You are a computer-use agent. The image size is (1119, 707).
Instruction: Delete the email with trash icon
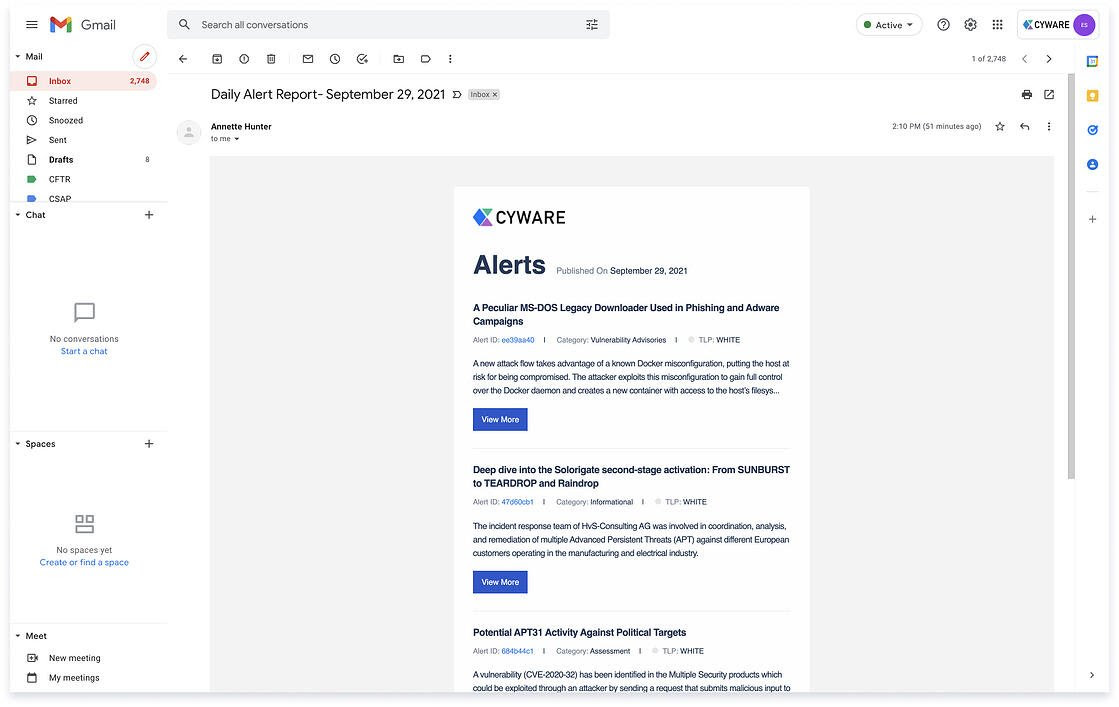(x=271, y=59)
